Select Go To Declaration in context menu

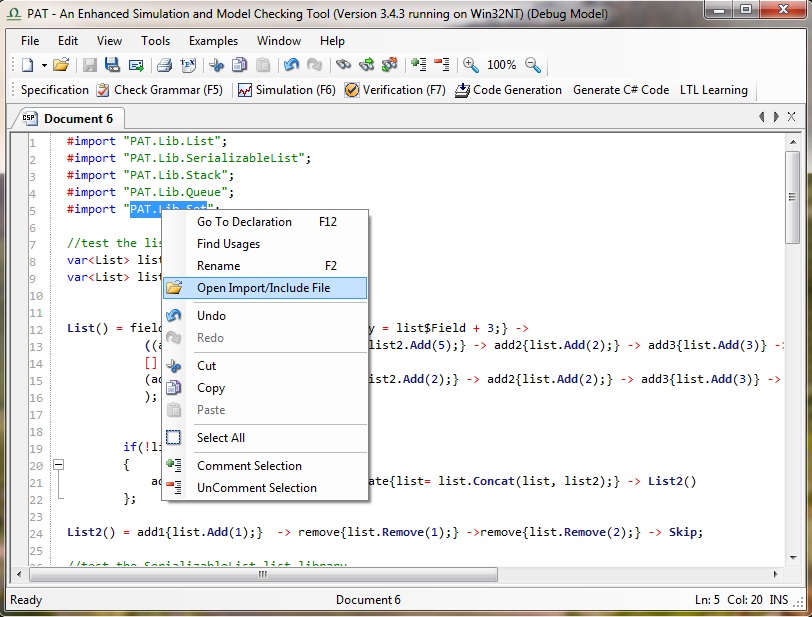pos(244,222)
